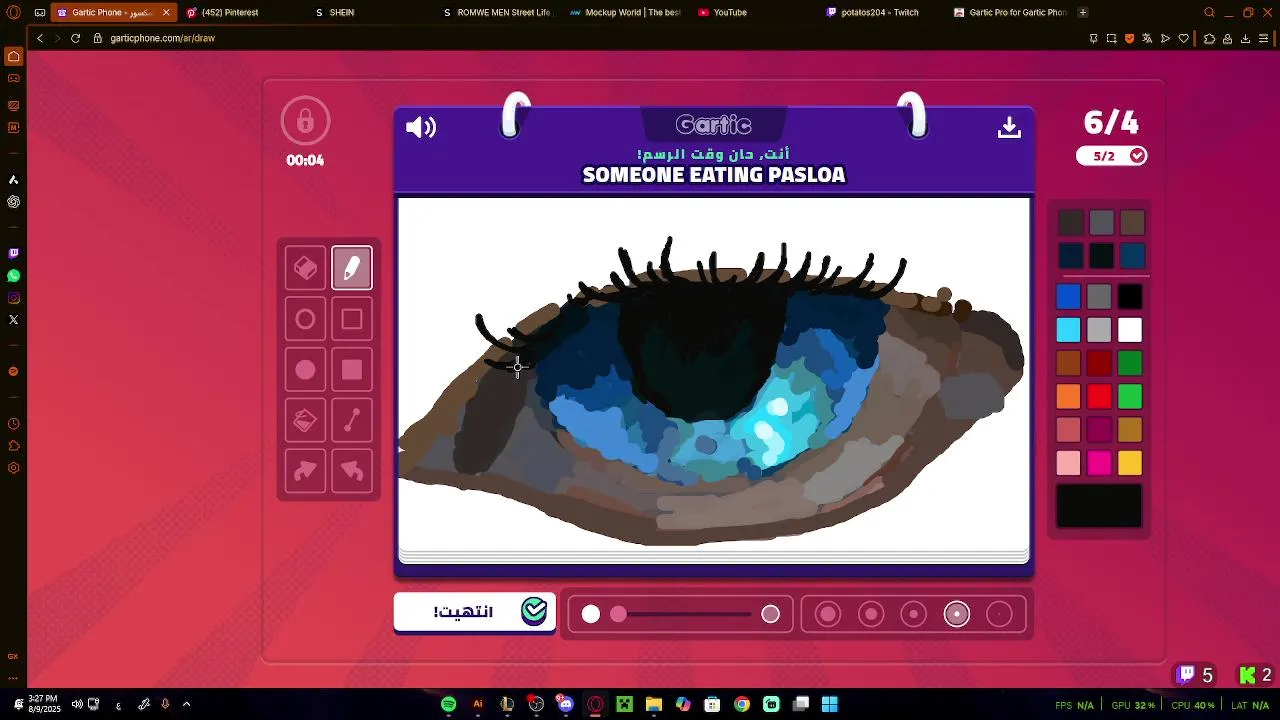1280x720 pixels.
Task: Choose the hollow circle shape tool
Action: [x=305, y=319]
